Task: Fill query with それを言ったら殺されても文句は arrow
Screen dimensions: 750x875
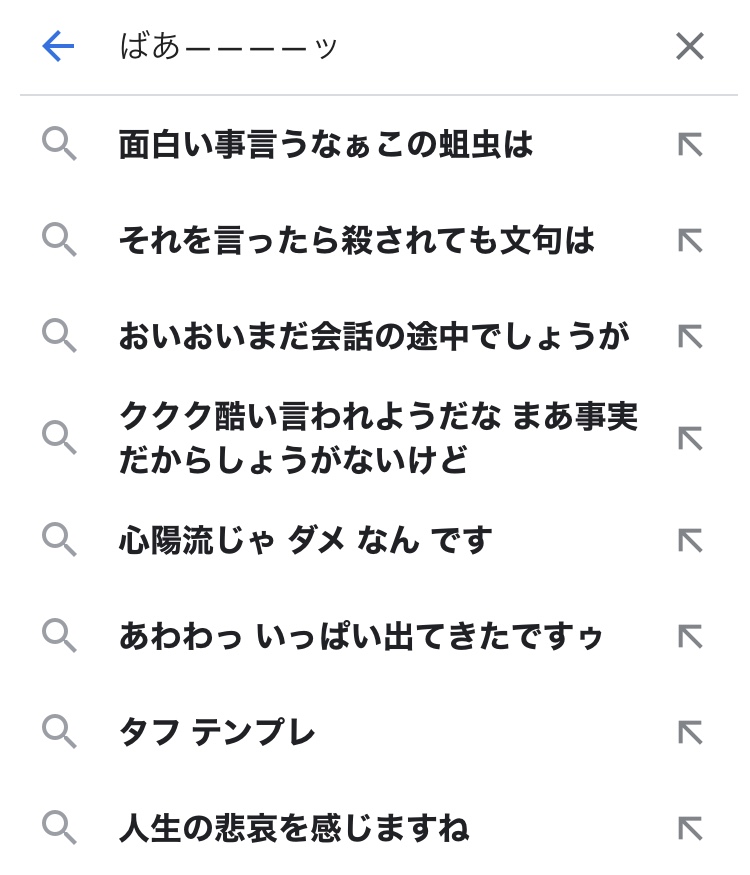Action: 689,240
